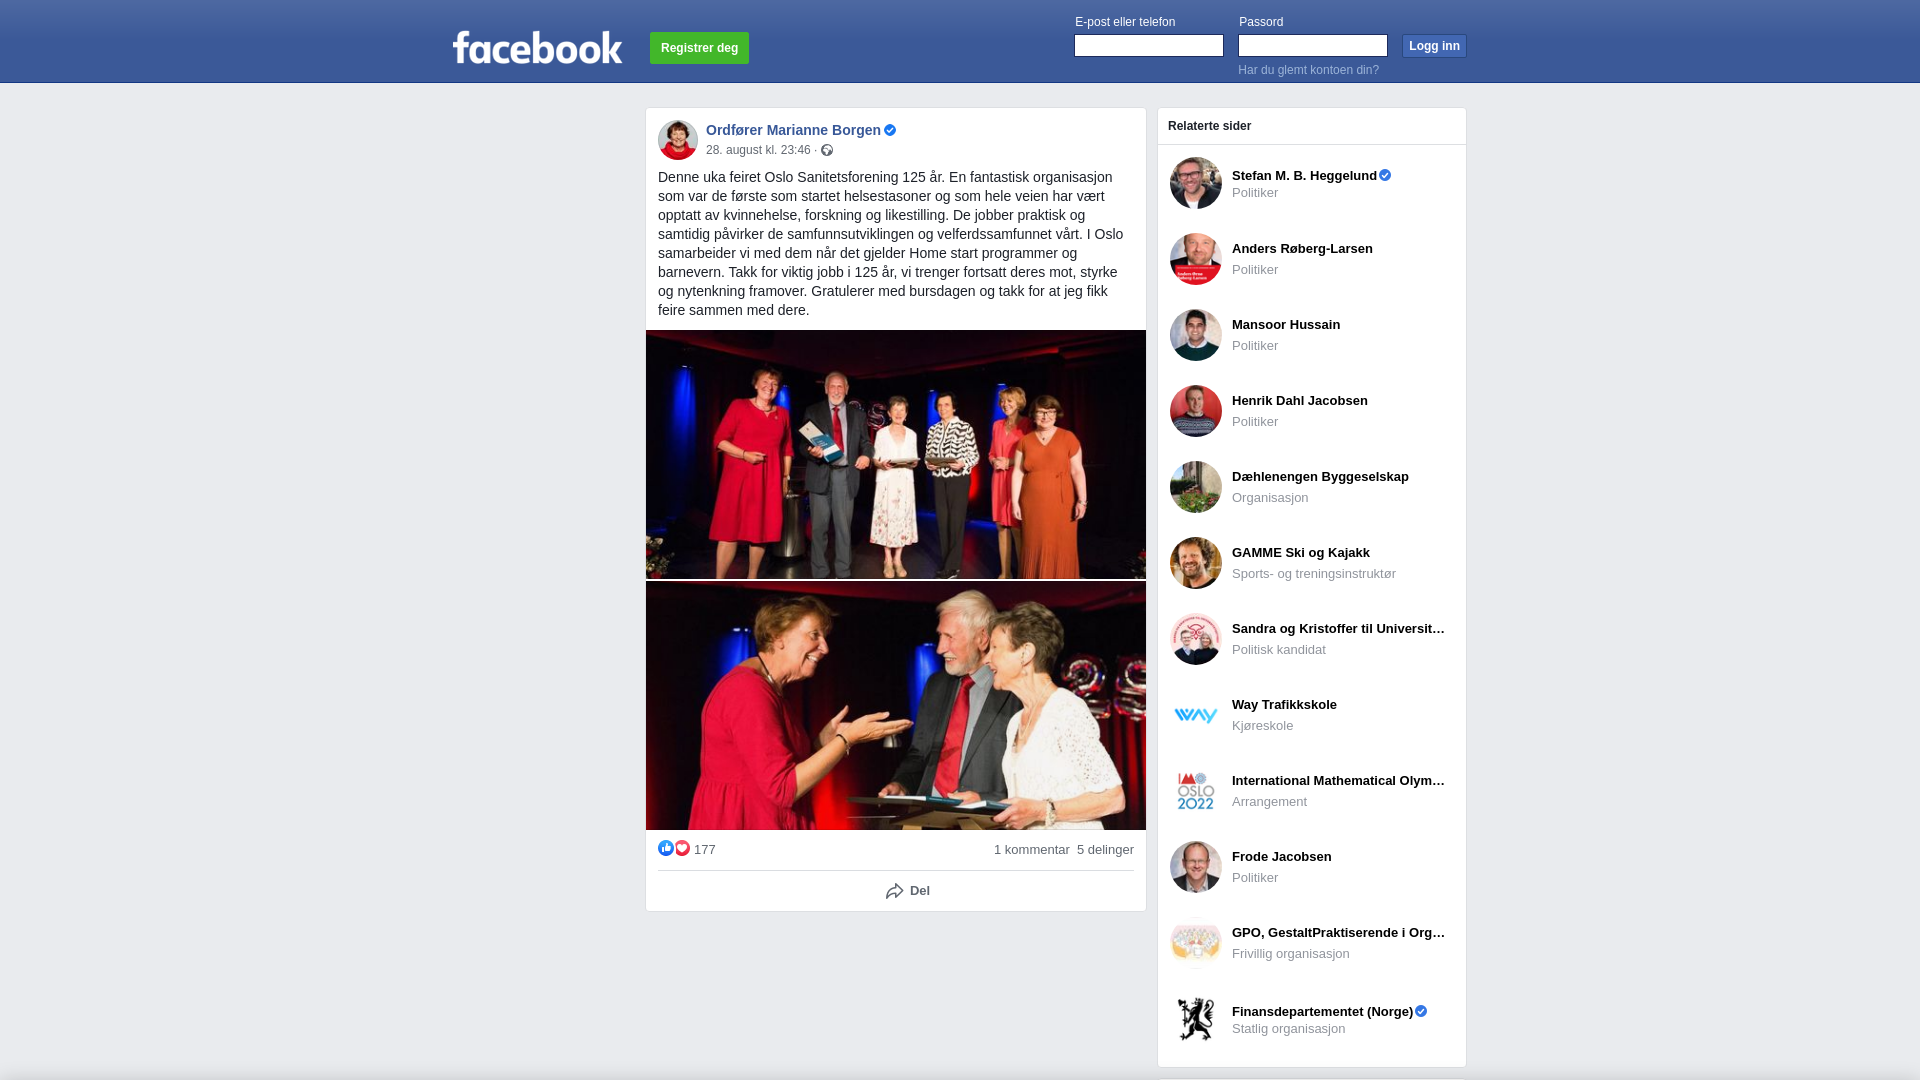
Task: Open the 1 kommentar link
Action: tap(1032, 850)
